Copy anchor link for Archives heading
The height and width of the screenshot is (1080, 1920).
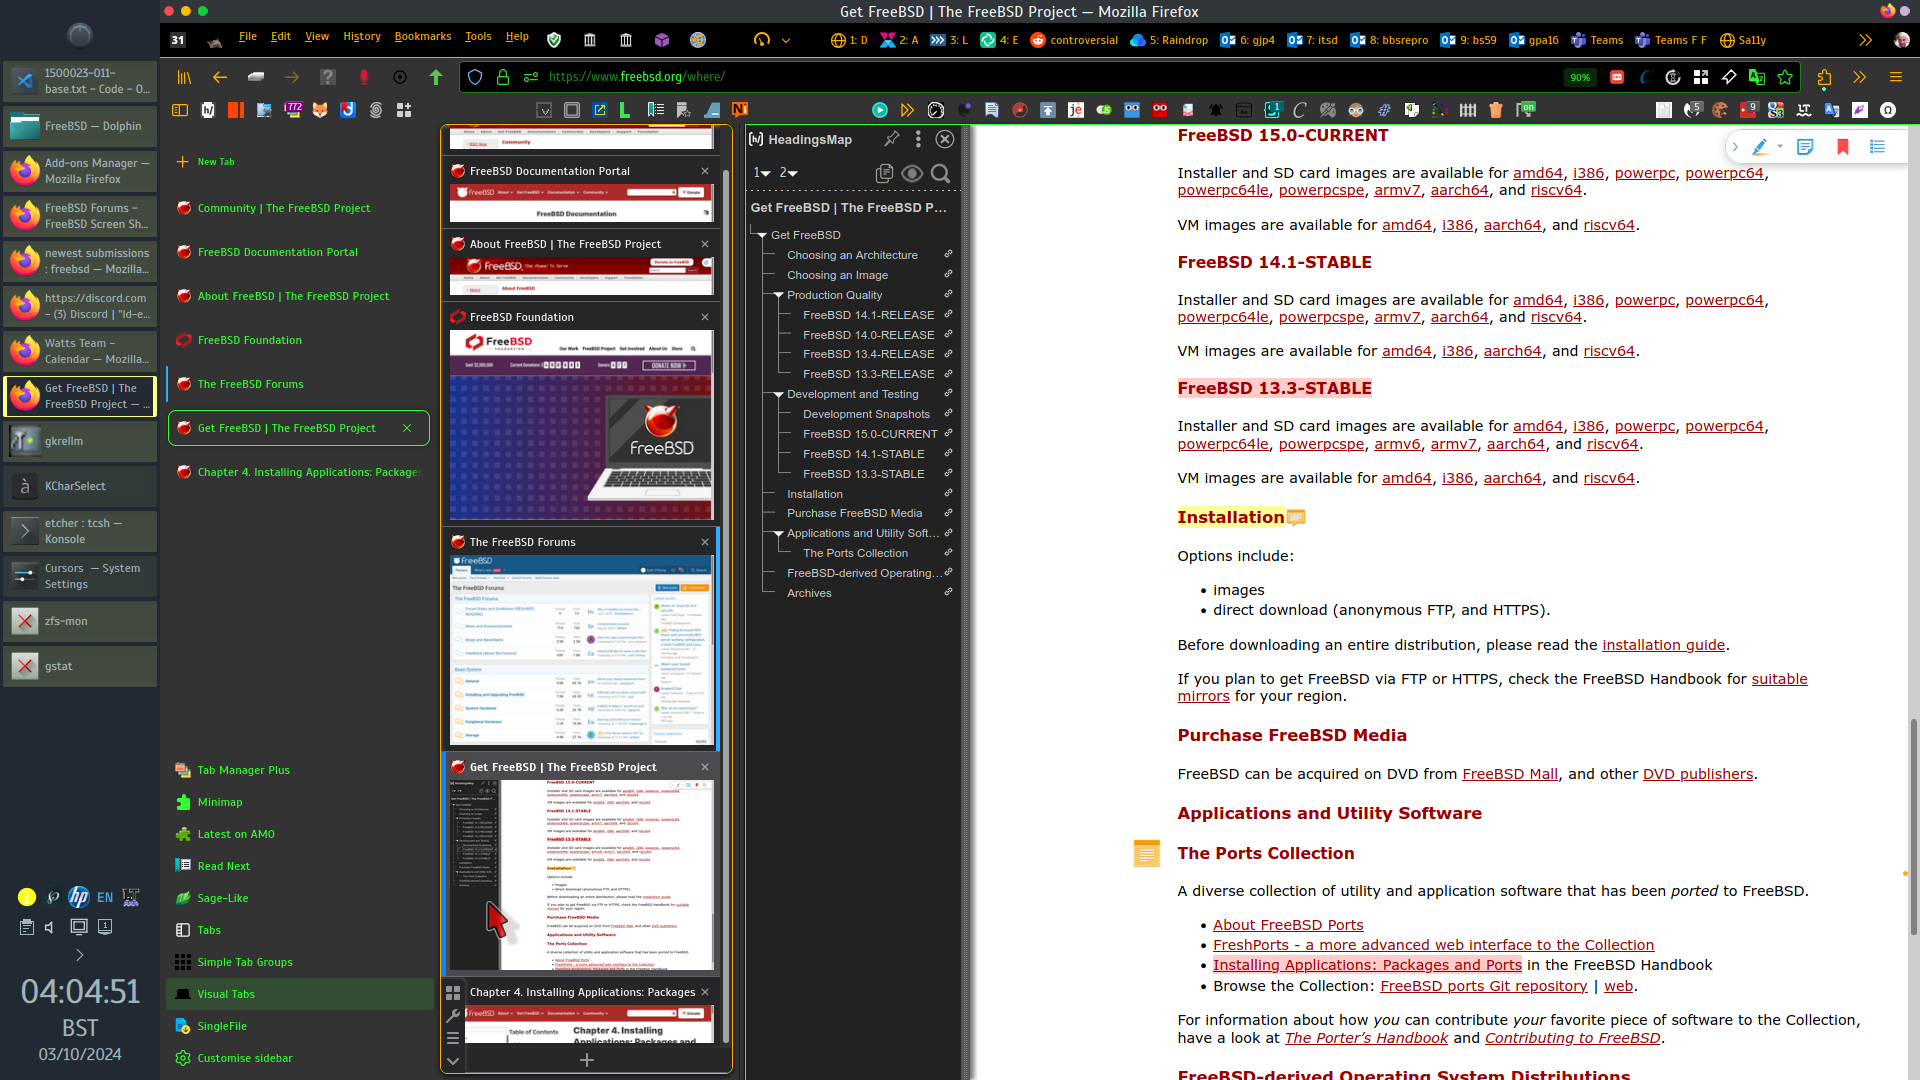(948, 593)
